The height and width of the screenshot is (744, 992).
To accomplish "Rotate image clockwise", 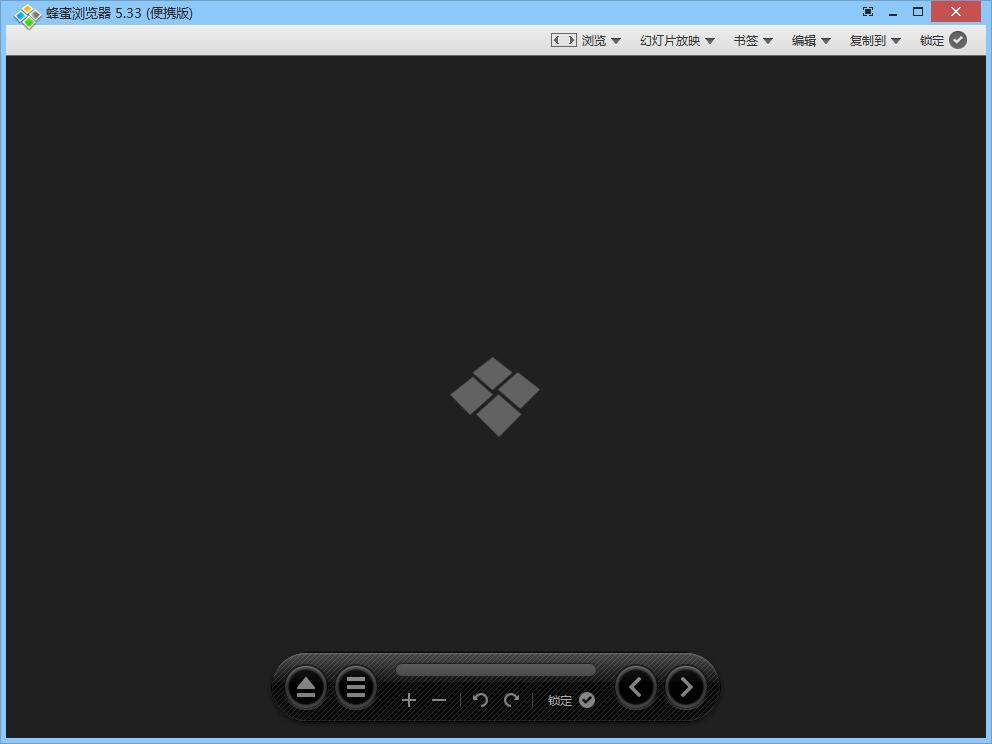I will click(x=512, y=700).
